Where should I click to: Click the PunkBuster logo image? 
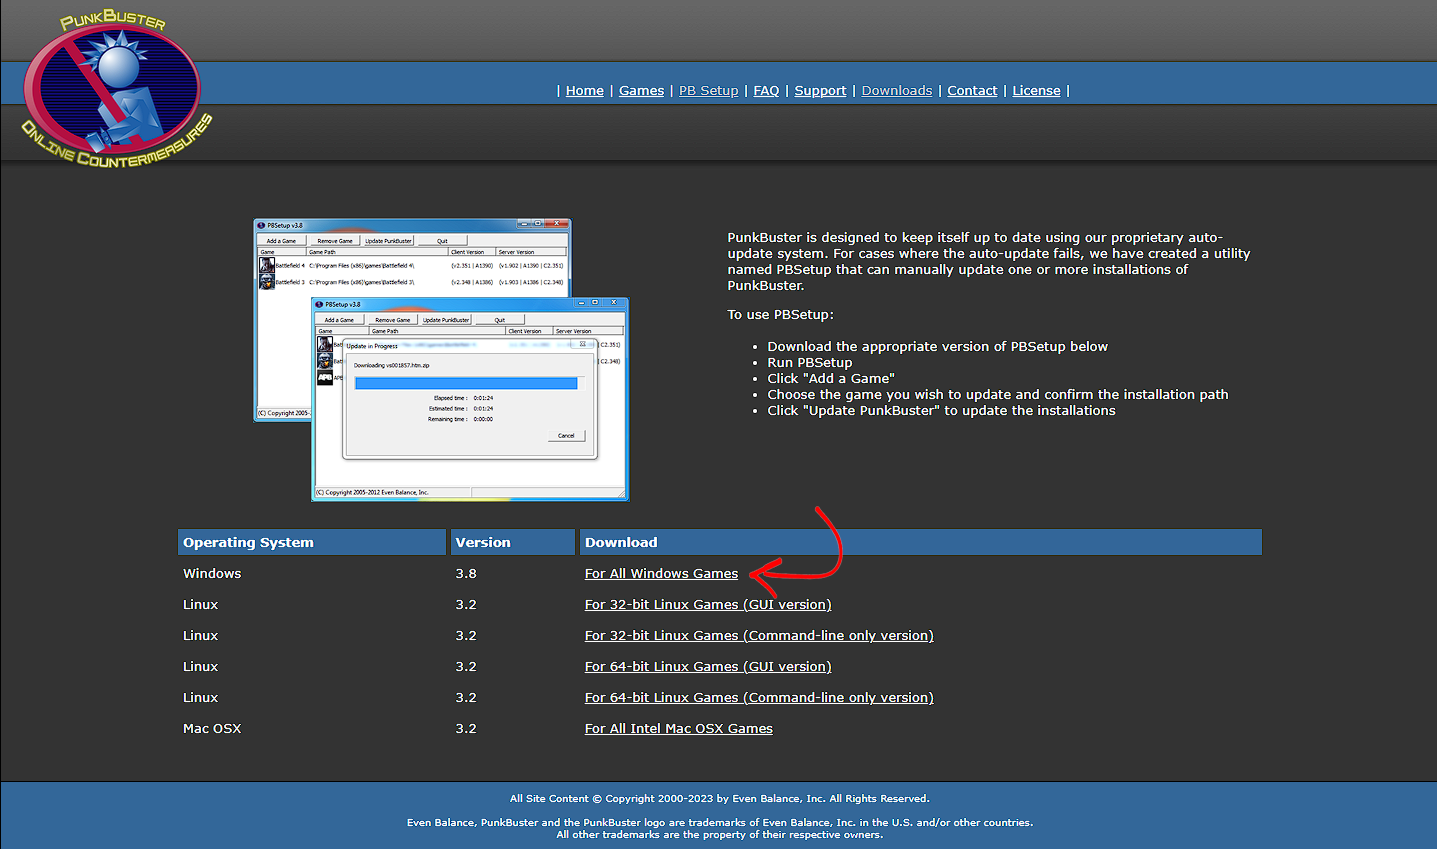(116, 90)
